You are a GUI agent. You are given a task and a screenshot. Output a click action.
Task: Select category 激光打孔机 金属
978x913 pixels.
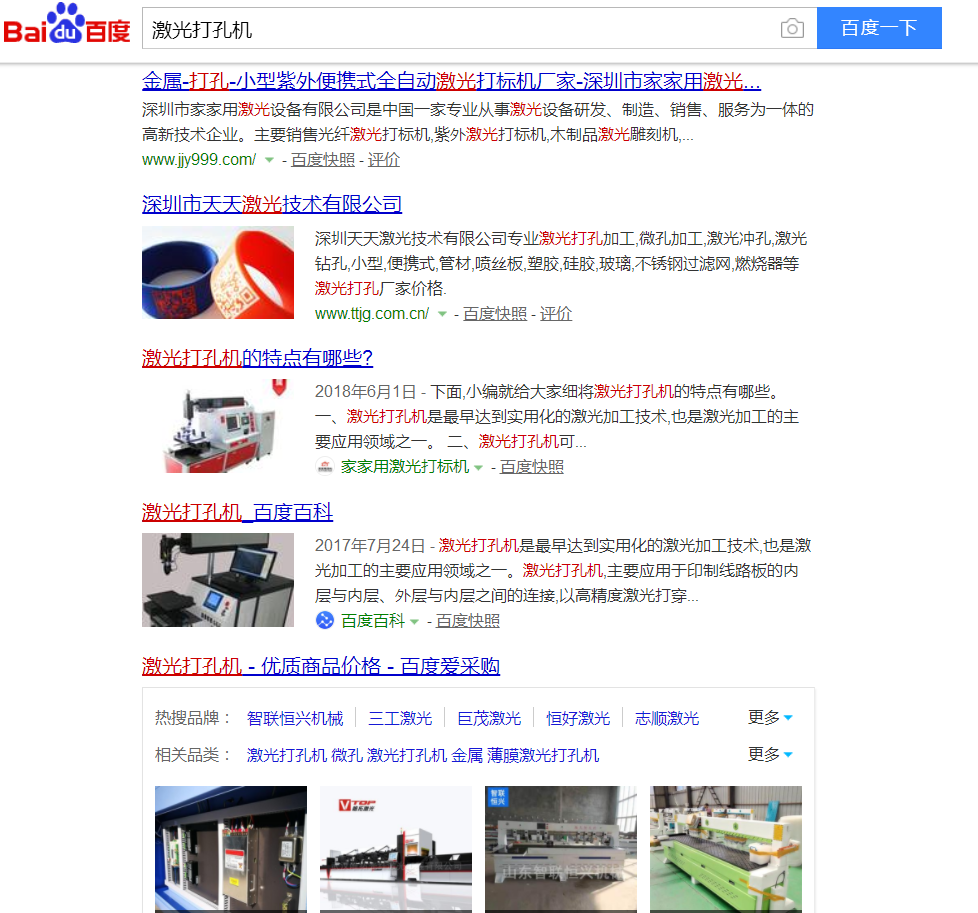point(425,755)
